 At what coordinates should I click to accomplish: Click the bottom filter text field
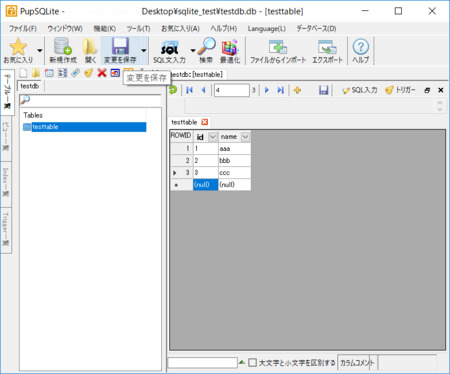click(203, 363)
